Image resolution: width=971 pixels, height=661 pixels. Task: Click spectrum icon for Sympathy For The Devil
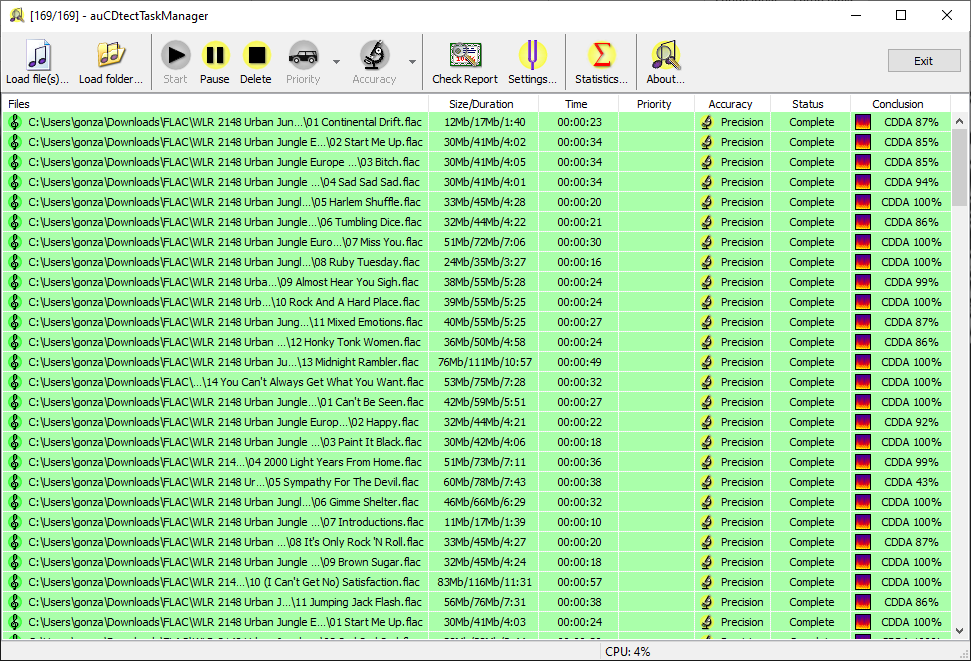(863, 482)
